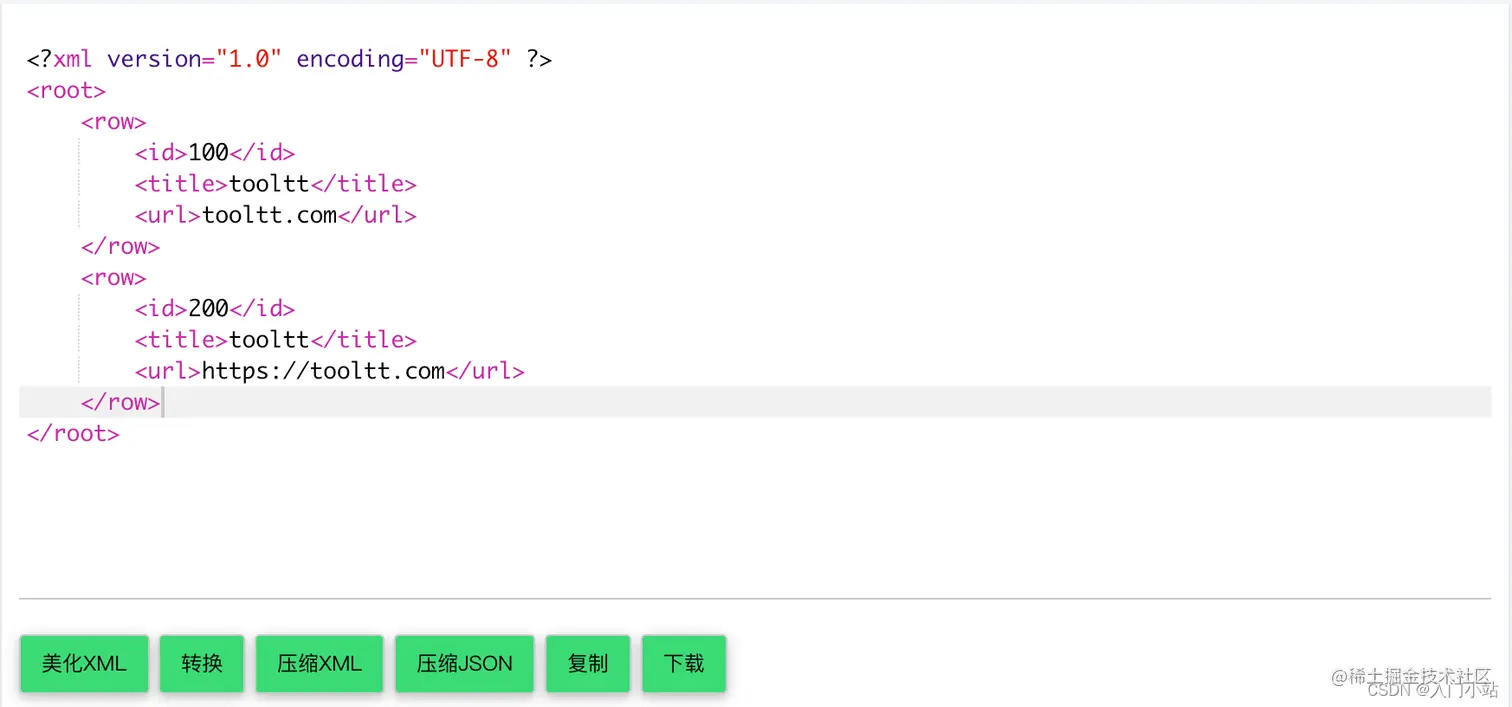Click the 压缩XML button
This screenshot has width=1512, height=707.
pyautogui.click(x=319, y=663)
